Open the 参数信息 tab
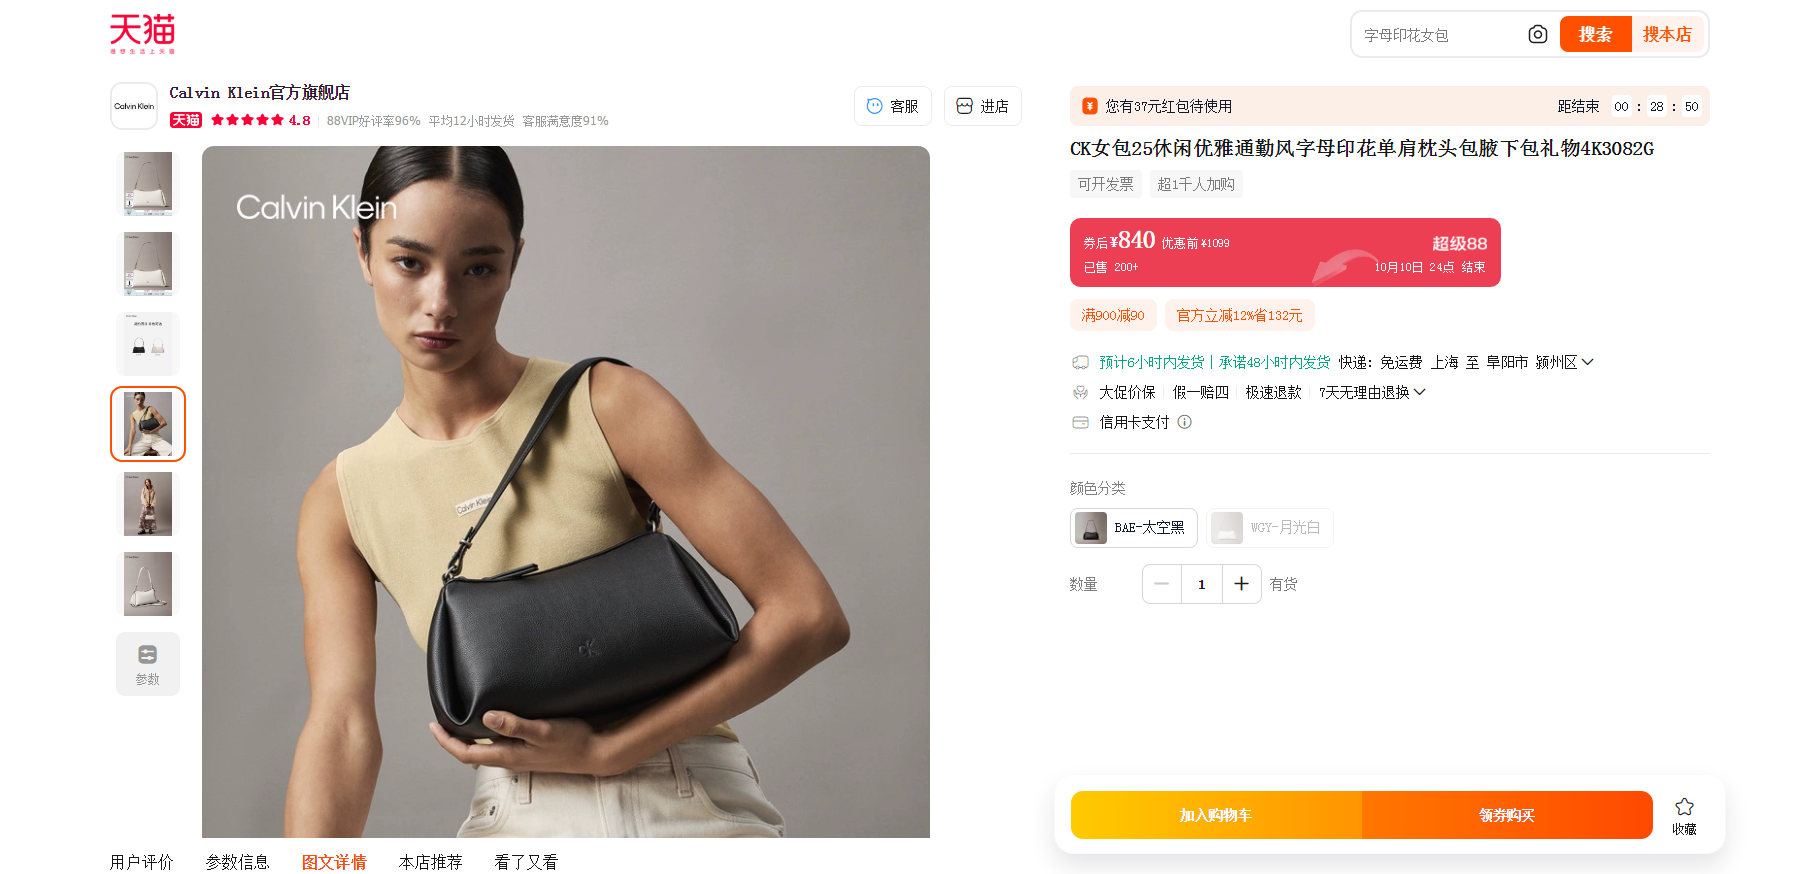1801x874 pixels. tap(238, 862)
